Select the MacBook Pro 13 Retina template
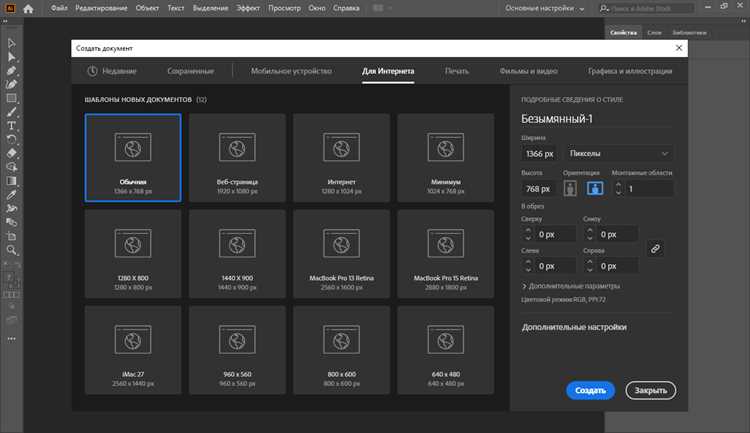750x433 pixels. [x=342, y=254]
